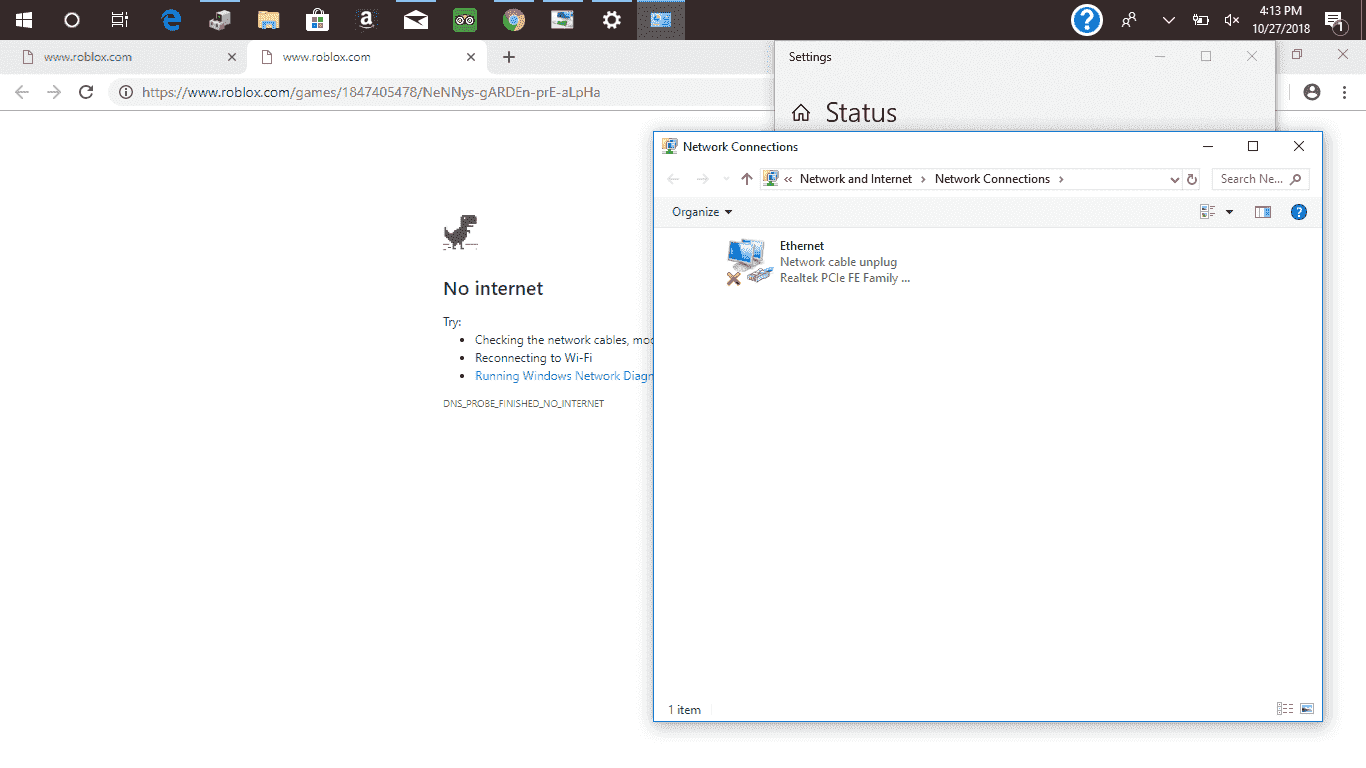This screenshot has height=768, width=1366.
Task: Click the "No internet" heading
Action: [x=493, y=288]
